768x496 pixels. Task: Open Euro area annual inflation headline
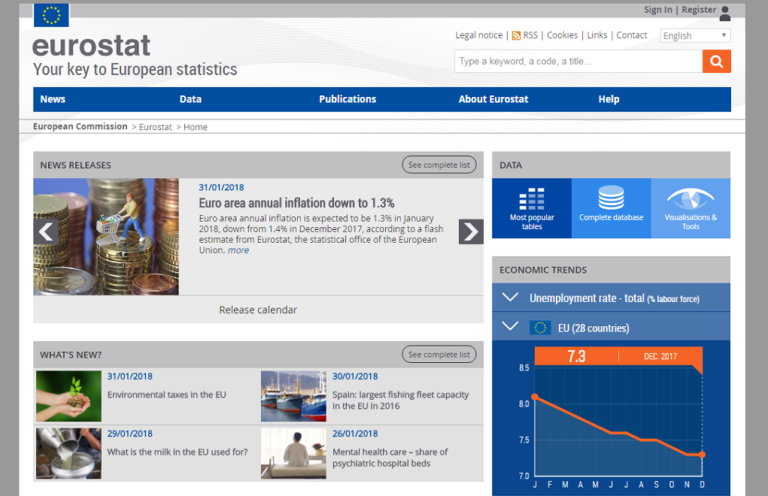296,203
